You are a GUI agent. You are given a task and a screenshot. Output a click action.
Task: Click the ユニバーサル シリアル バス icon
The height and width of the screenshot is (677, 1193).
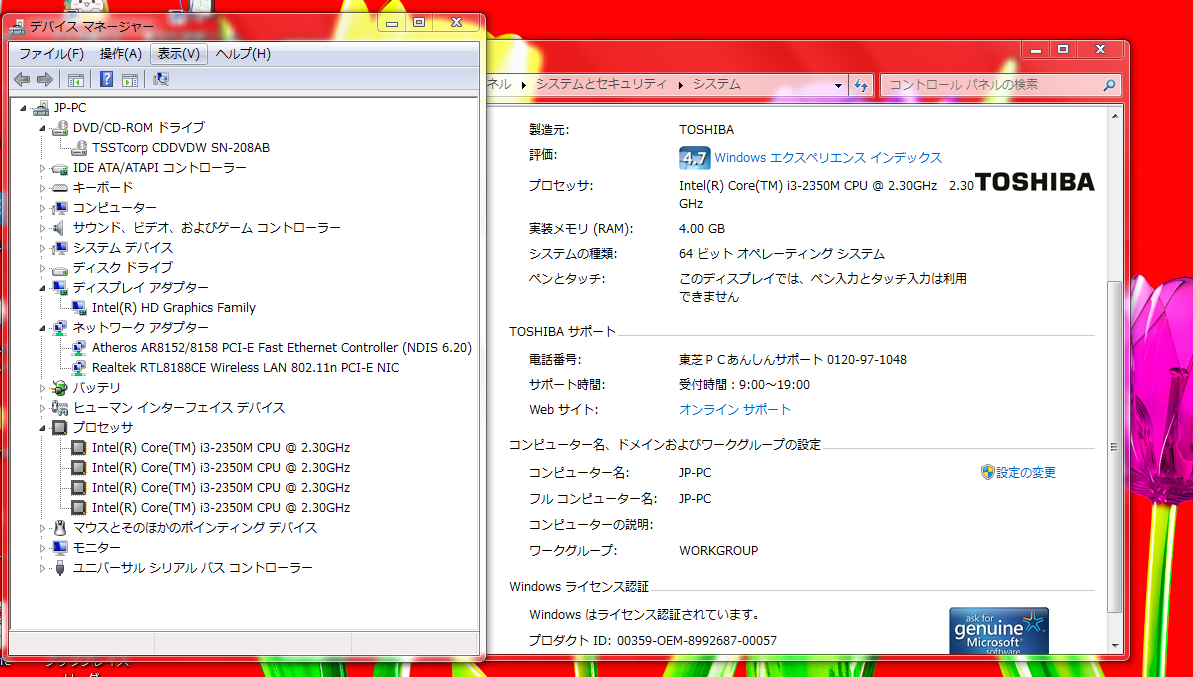(60, 567)
